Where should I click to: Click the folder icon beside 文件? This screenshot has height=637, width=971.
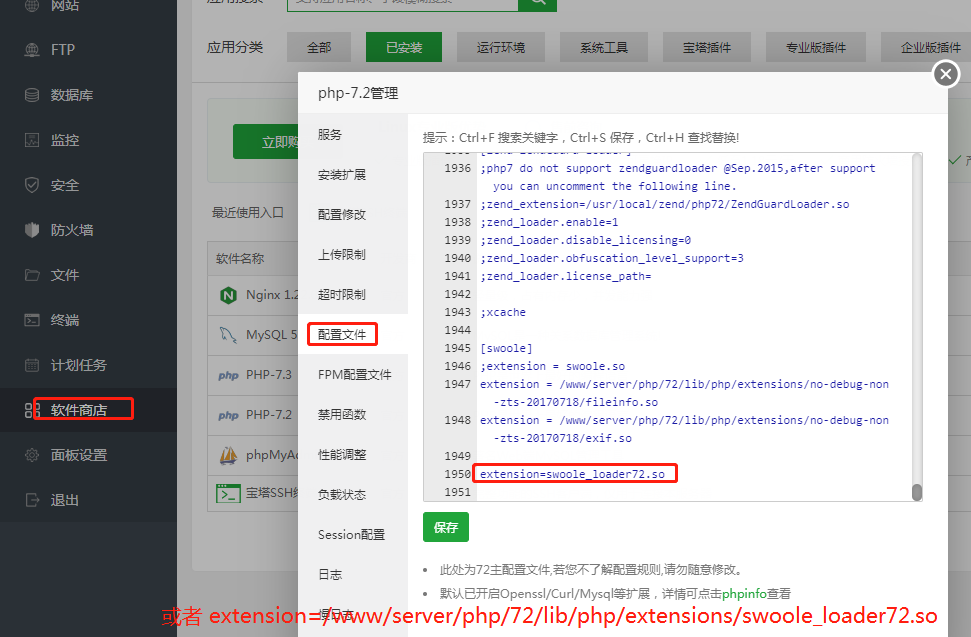pos(32,275)
